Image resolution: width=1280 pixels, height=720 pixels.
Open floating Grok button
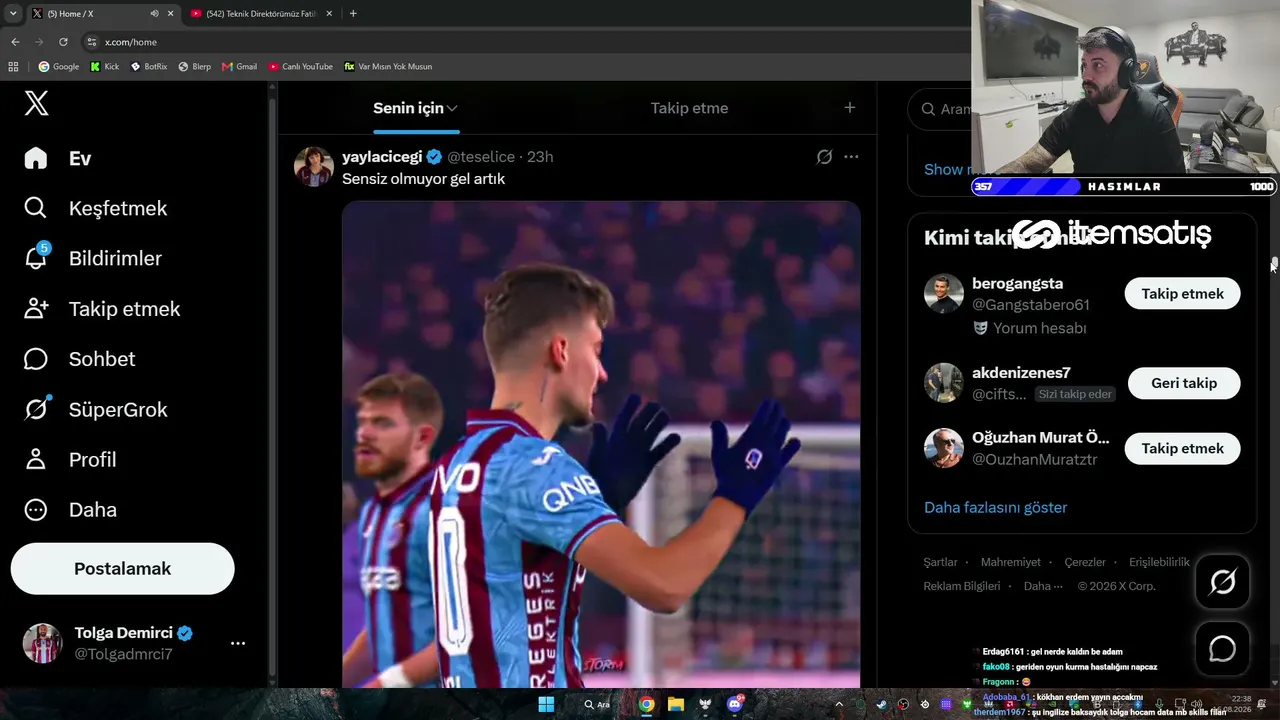click(1222, 582)
